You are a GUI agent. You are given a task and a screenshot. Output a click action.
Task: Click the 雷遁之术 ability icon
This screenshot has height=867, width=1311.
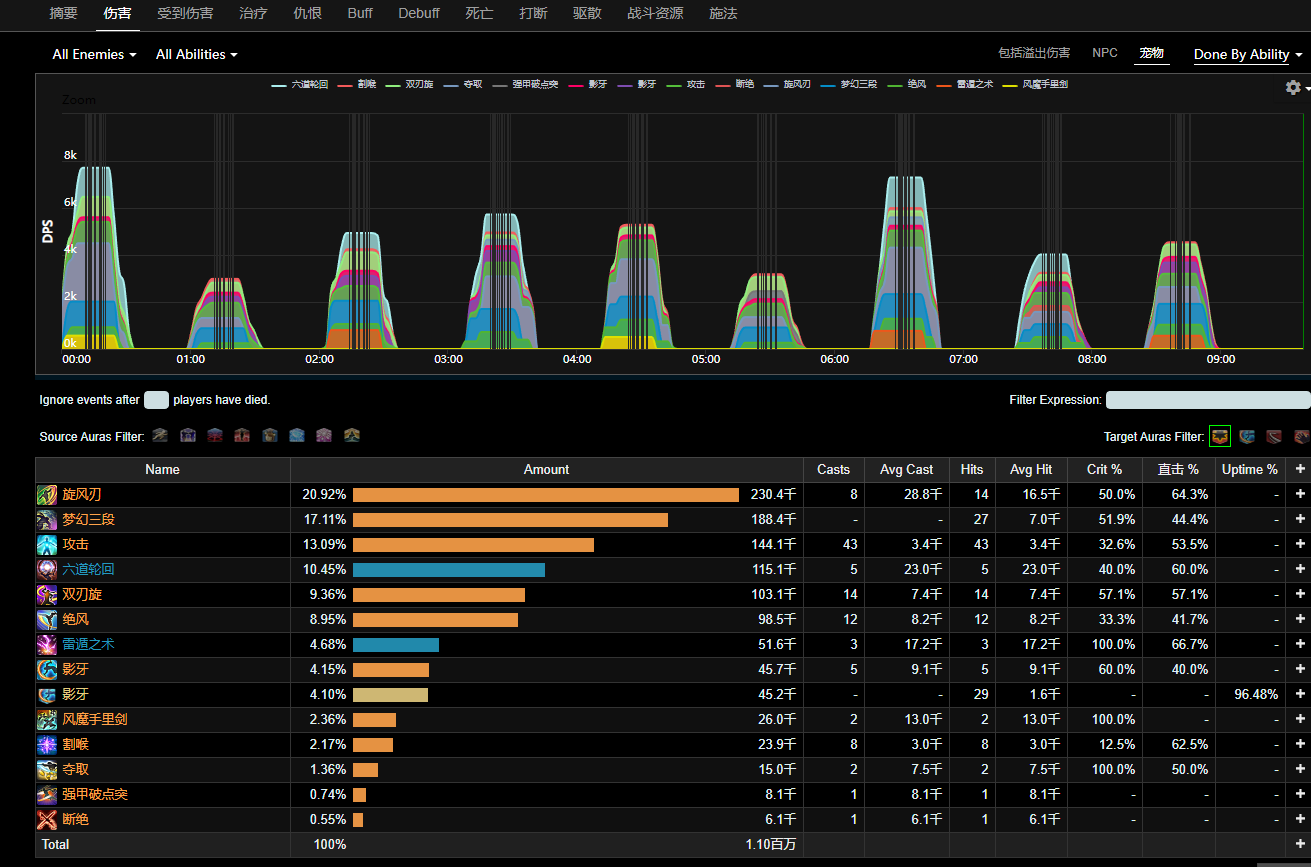tap(47, 645)
